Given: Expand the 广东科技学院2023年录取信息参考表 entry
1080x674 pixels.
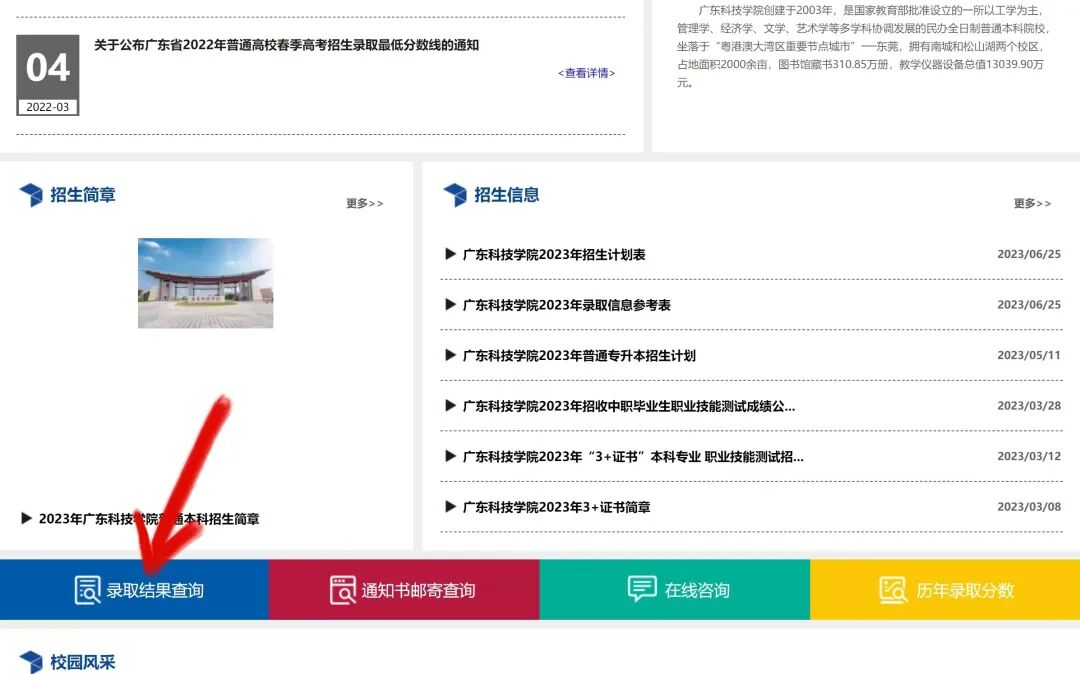Looking at the screenshot, I should click(x=450, y=304).
